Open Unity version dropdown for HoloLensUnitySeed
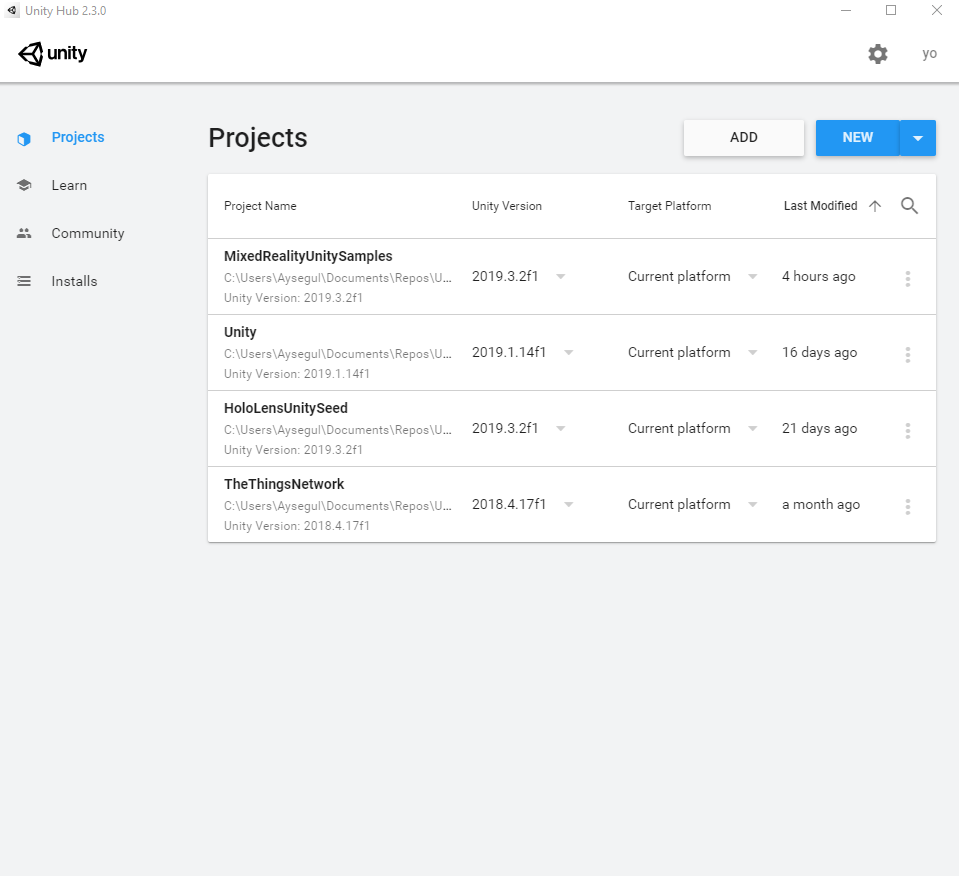This screenshot has height=876, width=959. pos(560,428)
